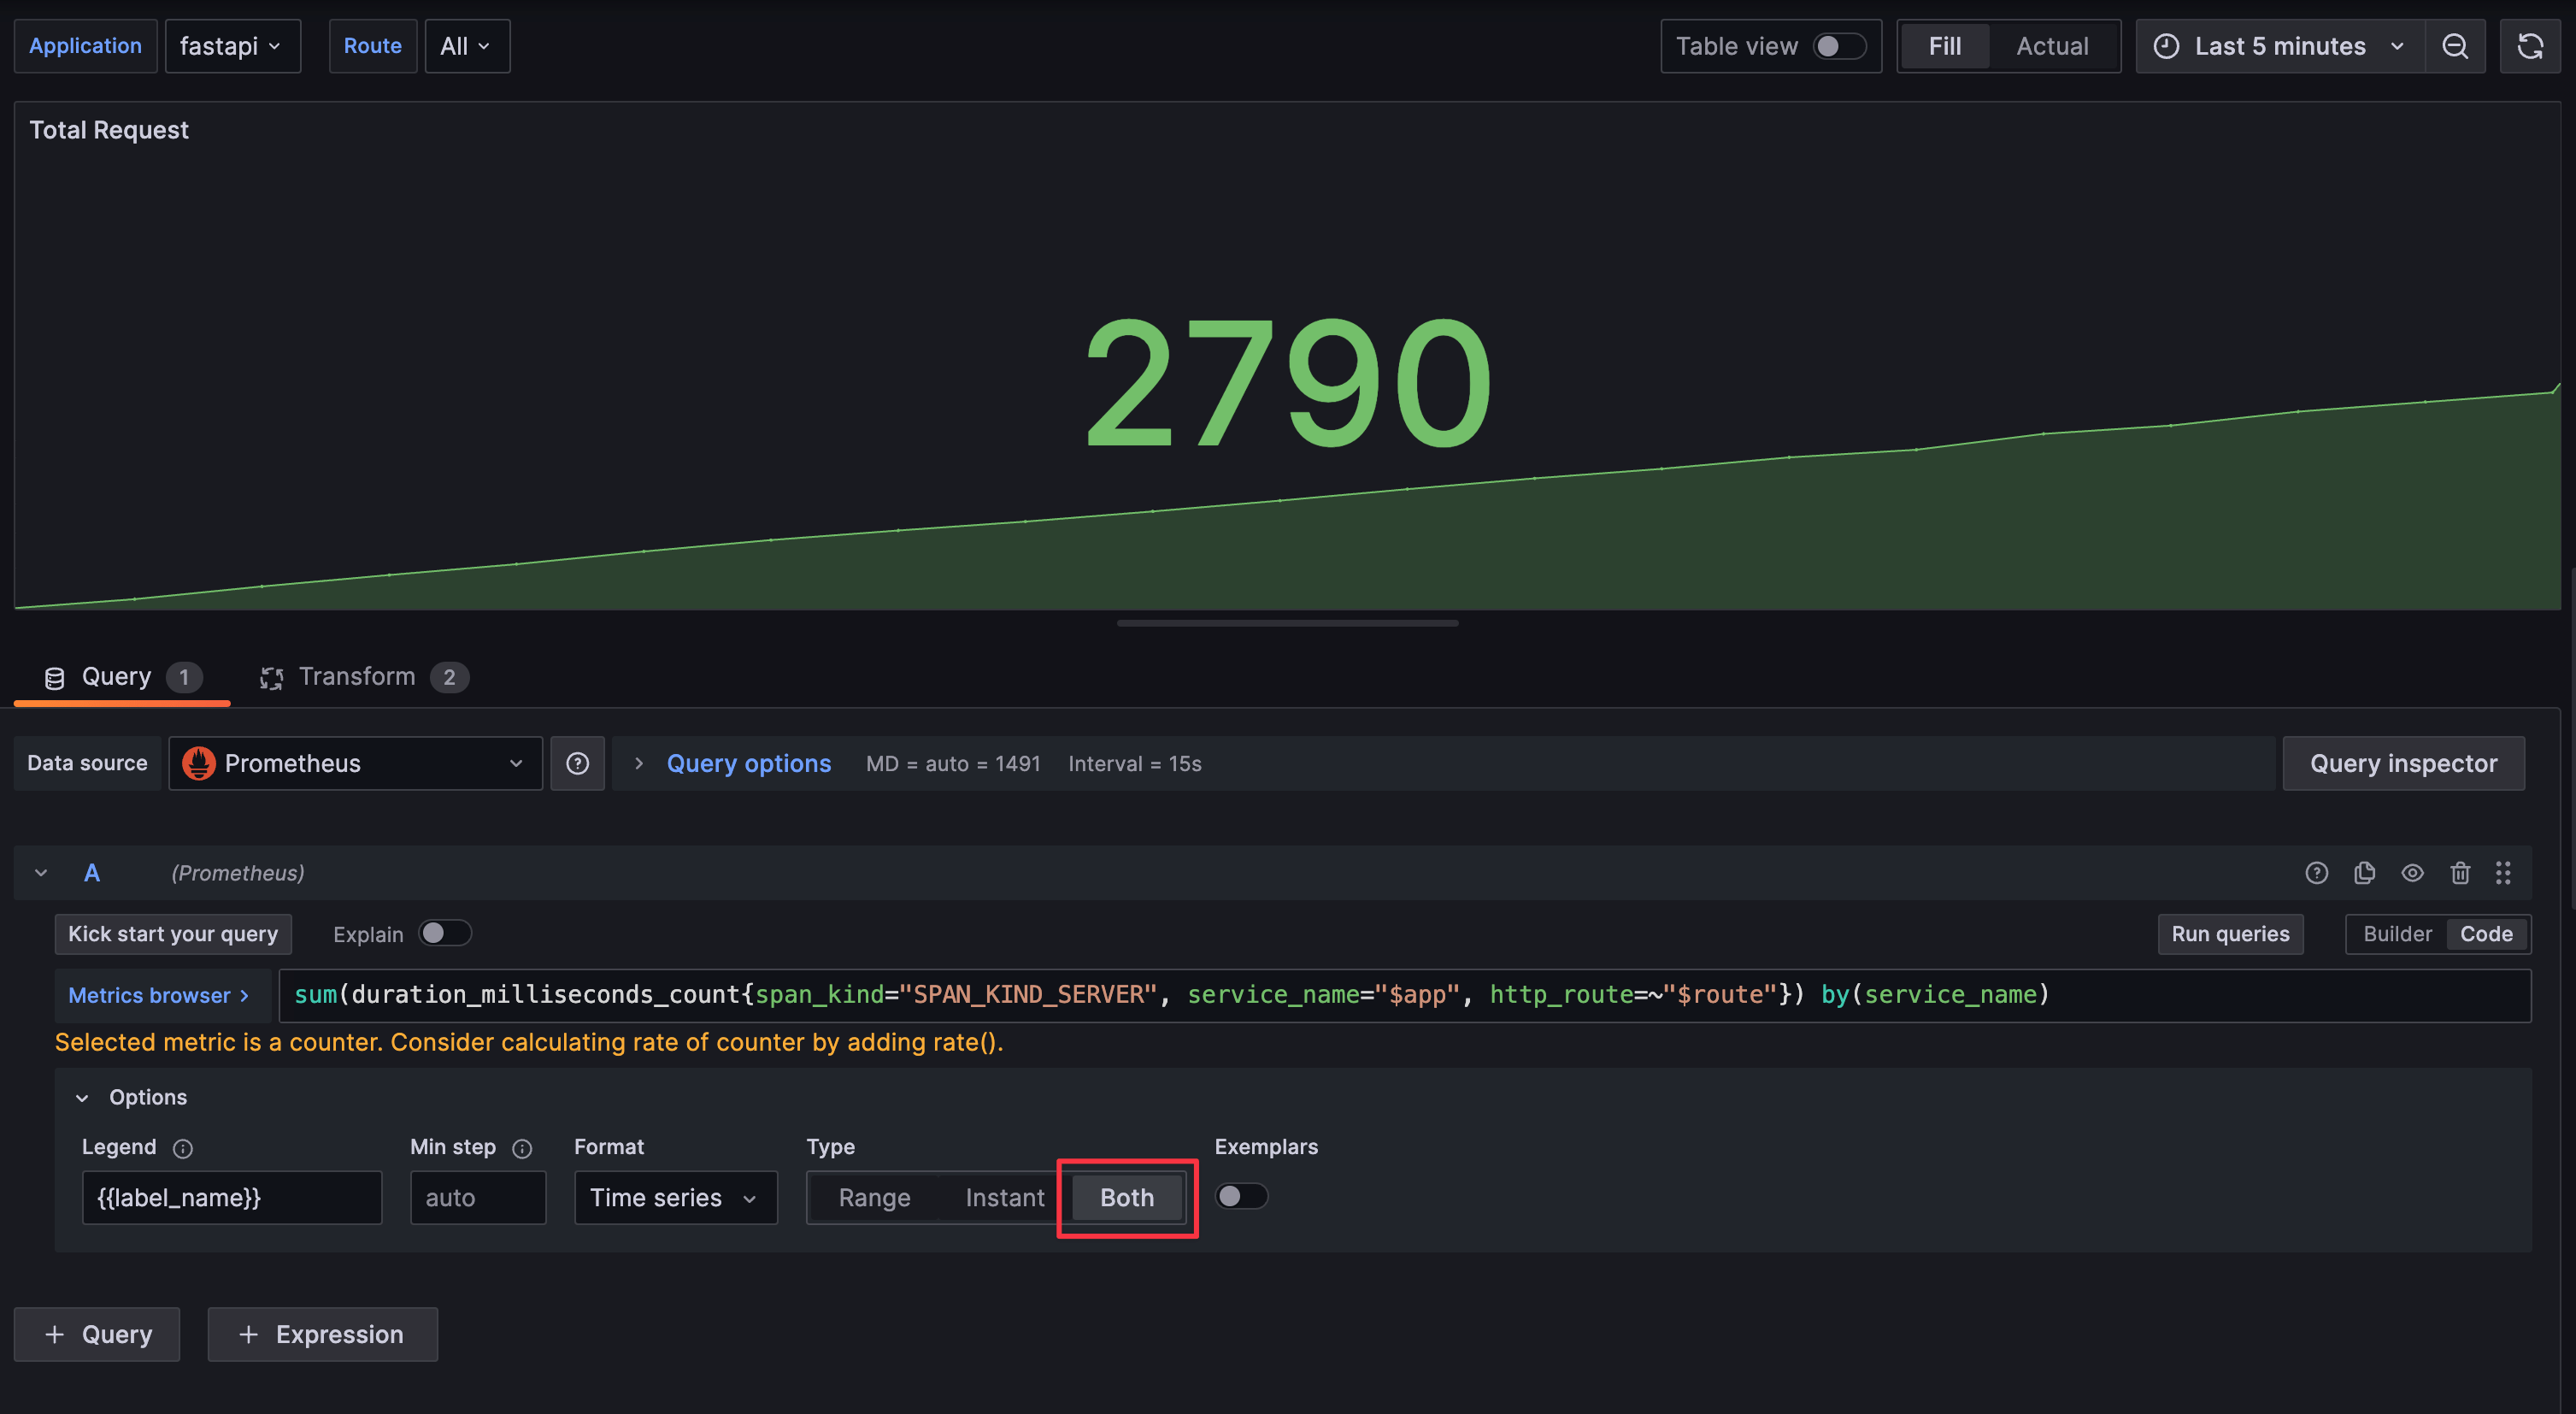Click the zoom out time range icon
Viewport: 2576px width, 1414px height.
(x=2454, y=46)
